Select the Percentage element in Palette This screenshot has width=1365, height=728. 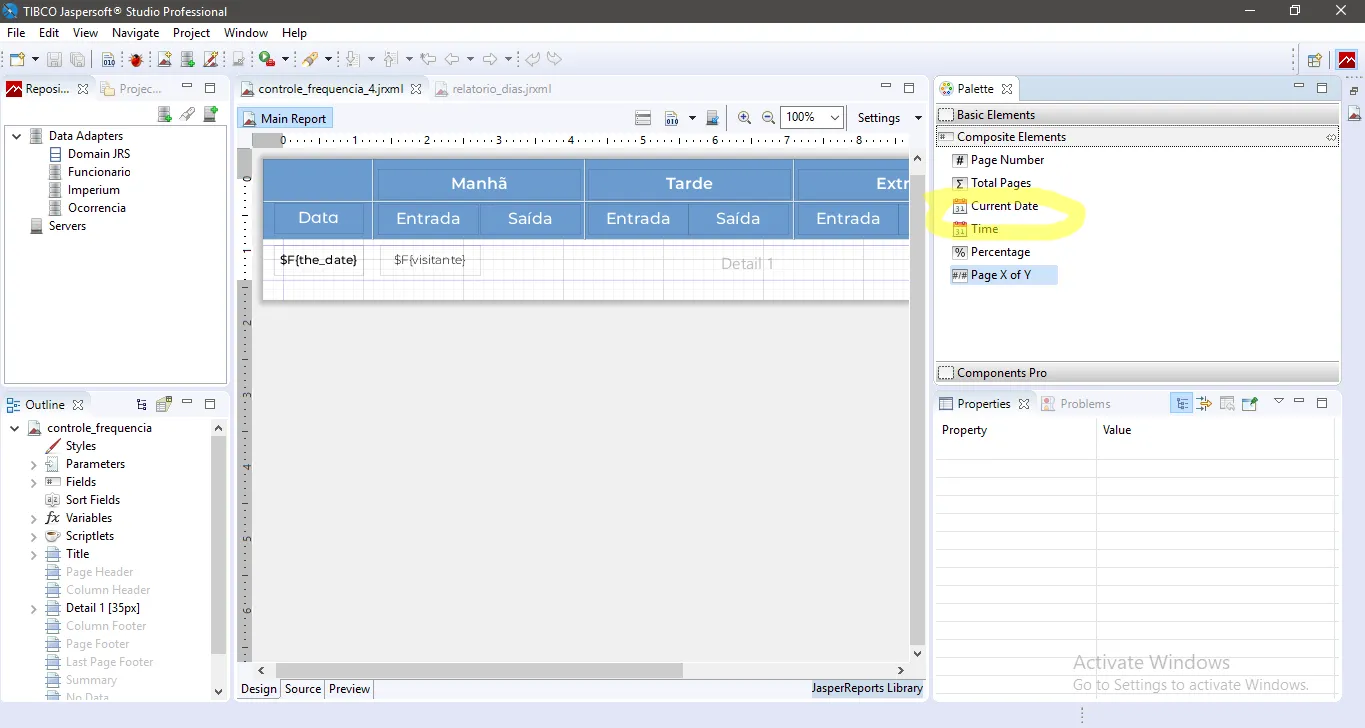point(999,252)
